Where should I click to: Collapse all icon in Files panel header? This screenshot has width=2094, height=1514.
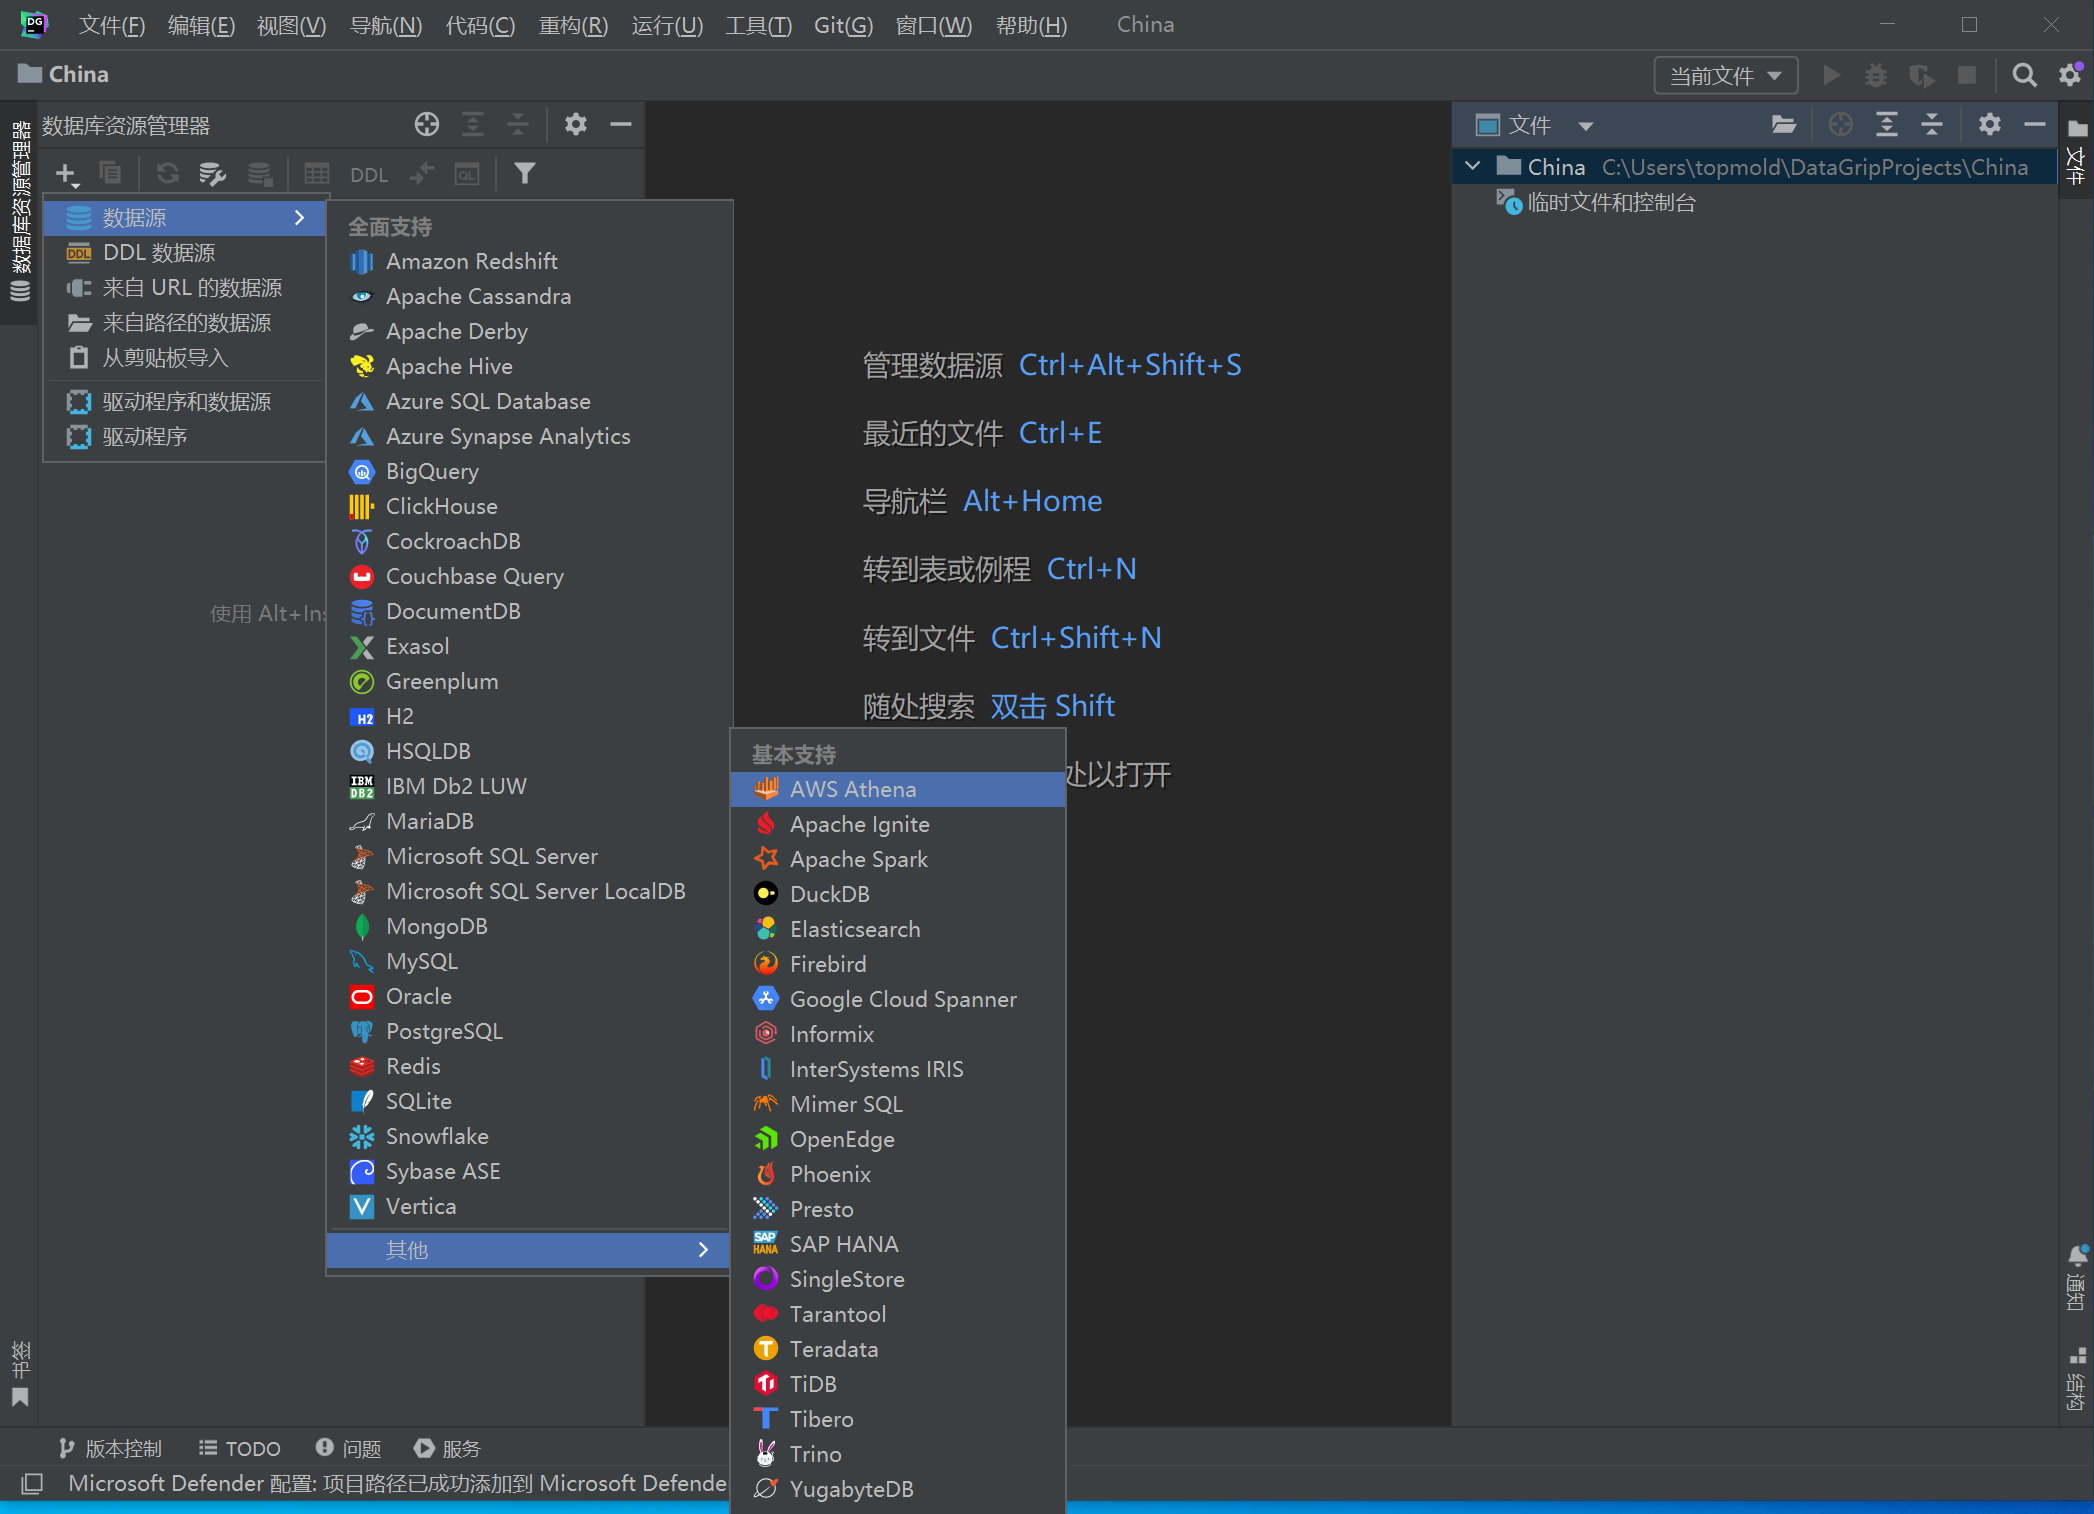point(1932,124)
